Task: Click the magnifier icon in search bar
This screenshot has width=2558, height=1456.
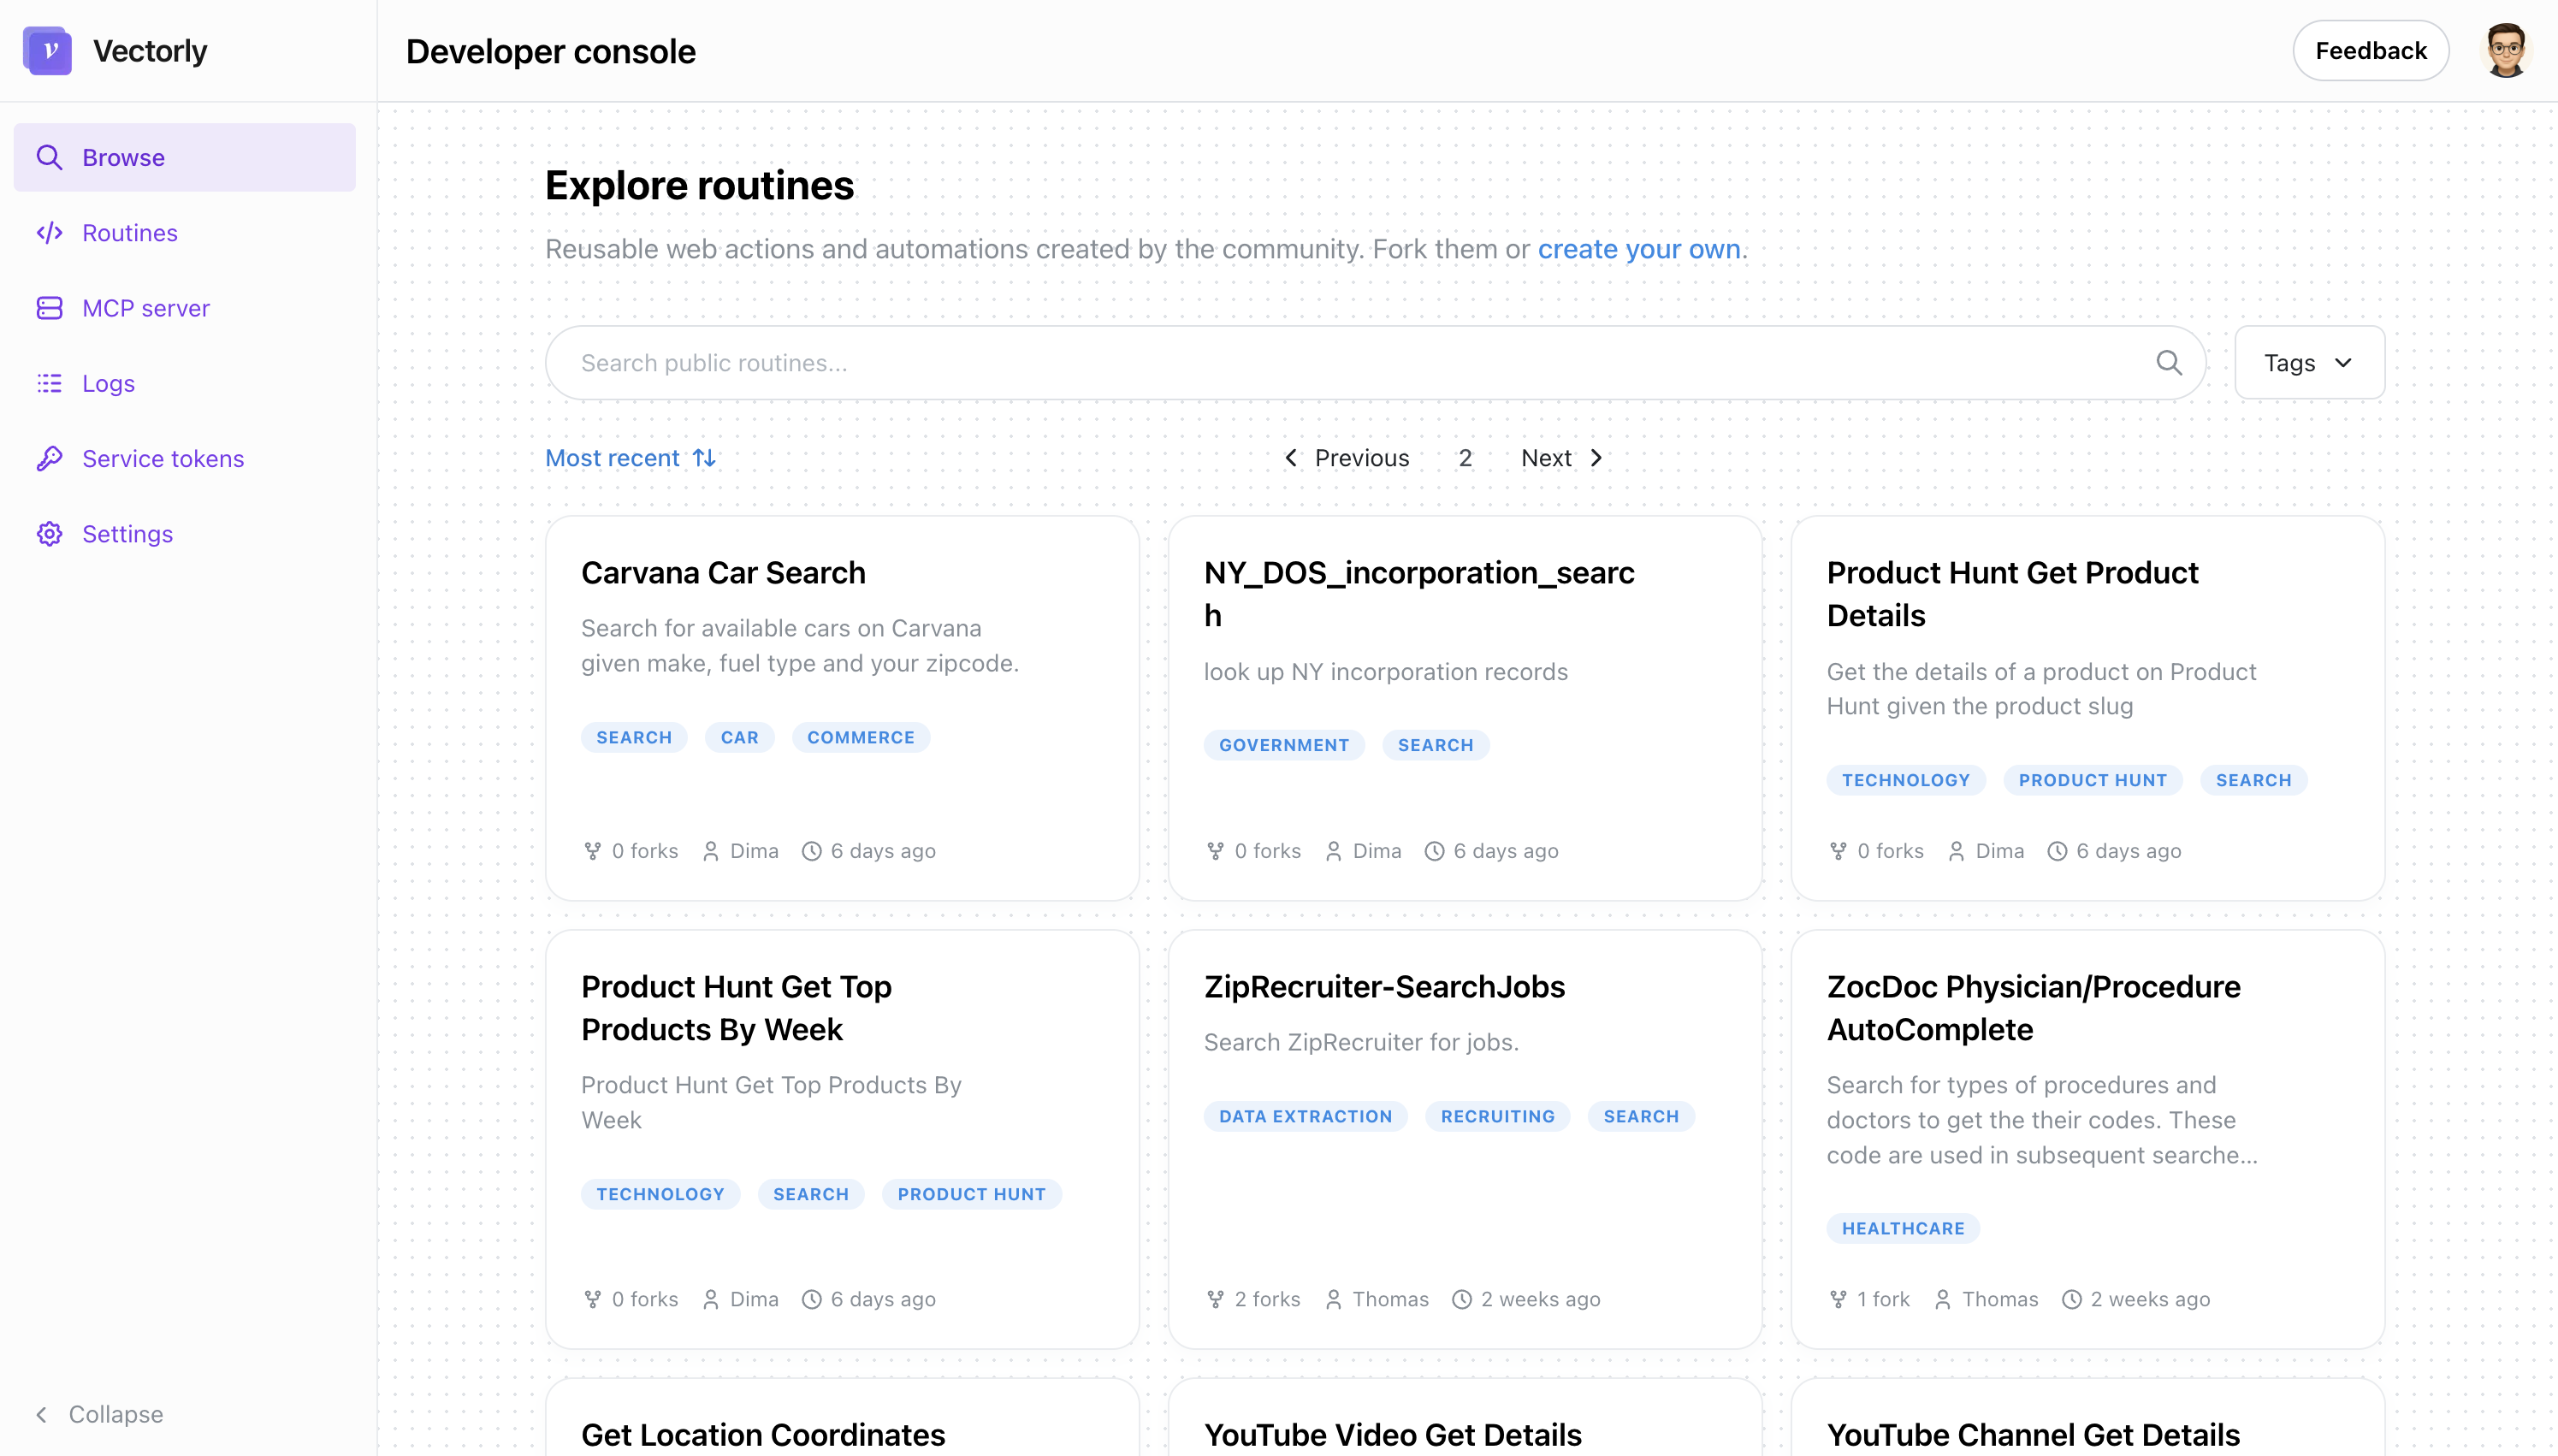Action: pos(2168,363)
